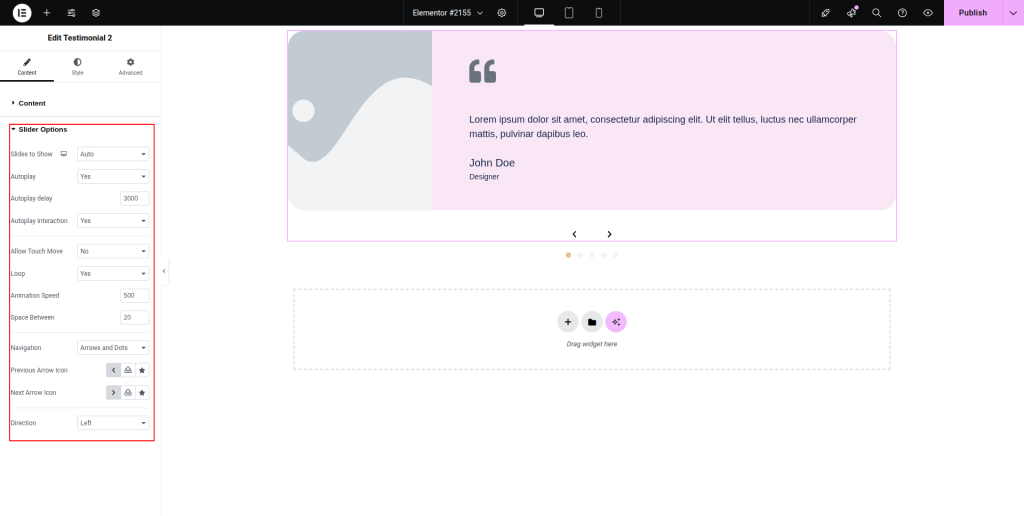Click Space Between input field
Screen dimensions: 1024x516
pos(135,317)
